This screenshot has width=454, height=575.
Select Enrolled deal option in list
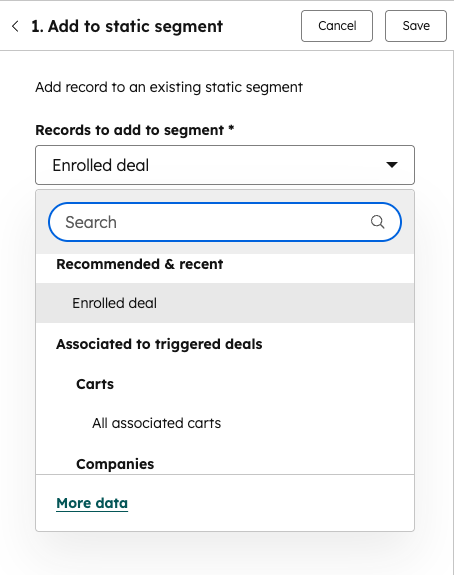(225, 303)
